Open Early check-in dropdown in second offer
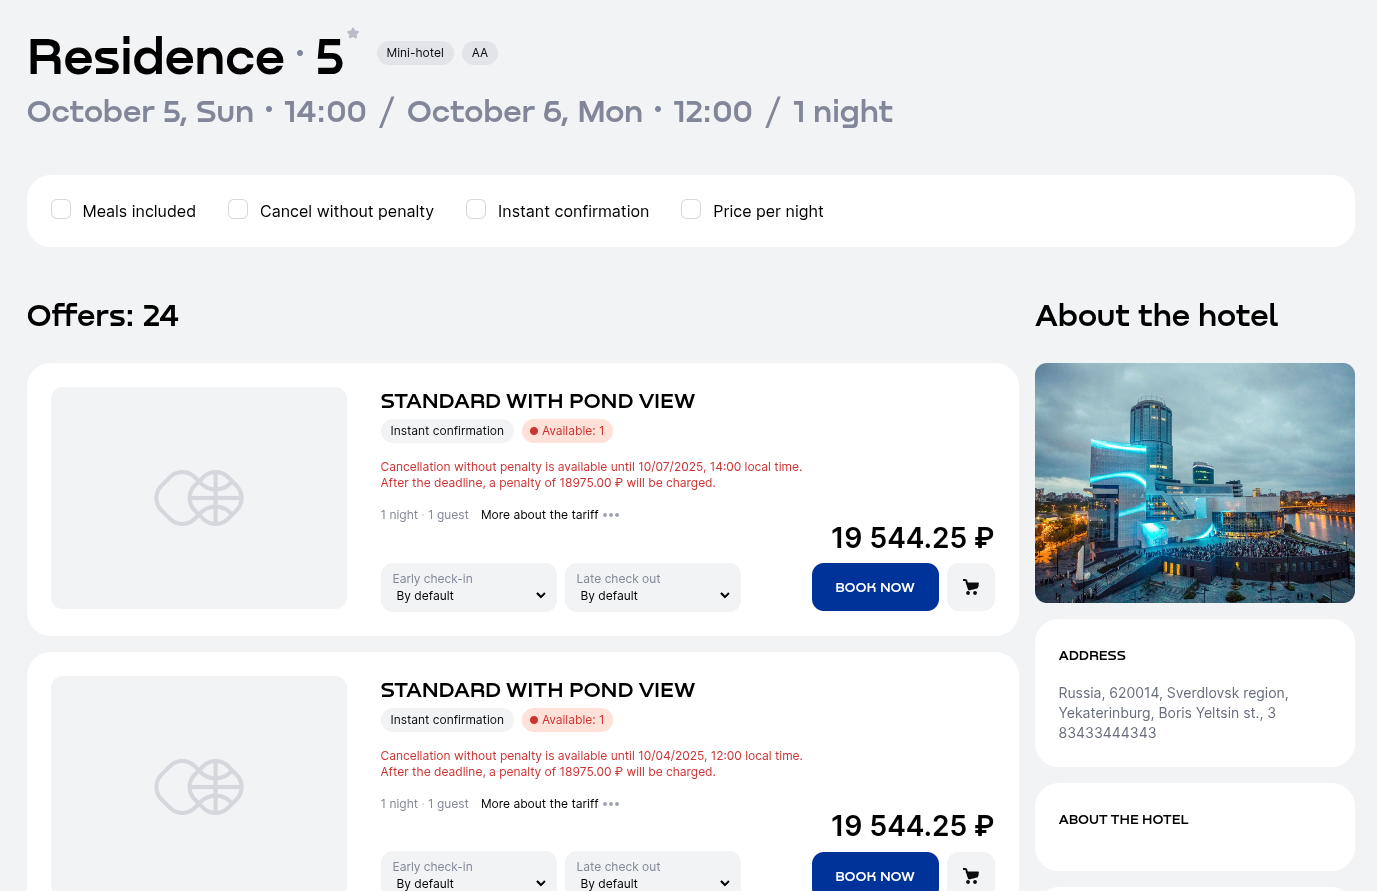 [468, 875]
